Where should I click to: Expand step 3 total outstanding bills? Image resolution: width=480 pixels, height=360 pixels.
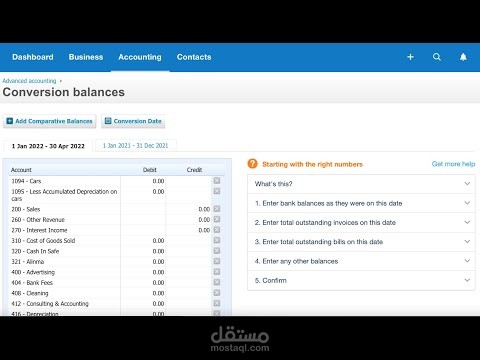pos(361,242)
